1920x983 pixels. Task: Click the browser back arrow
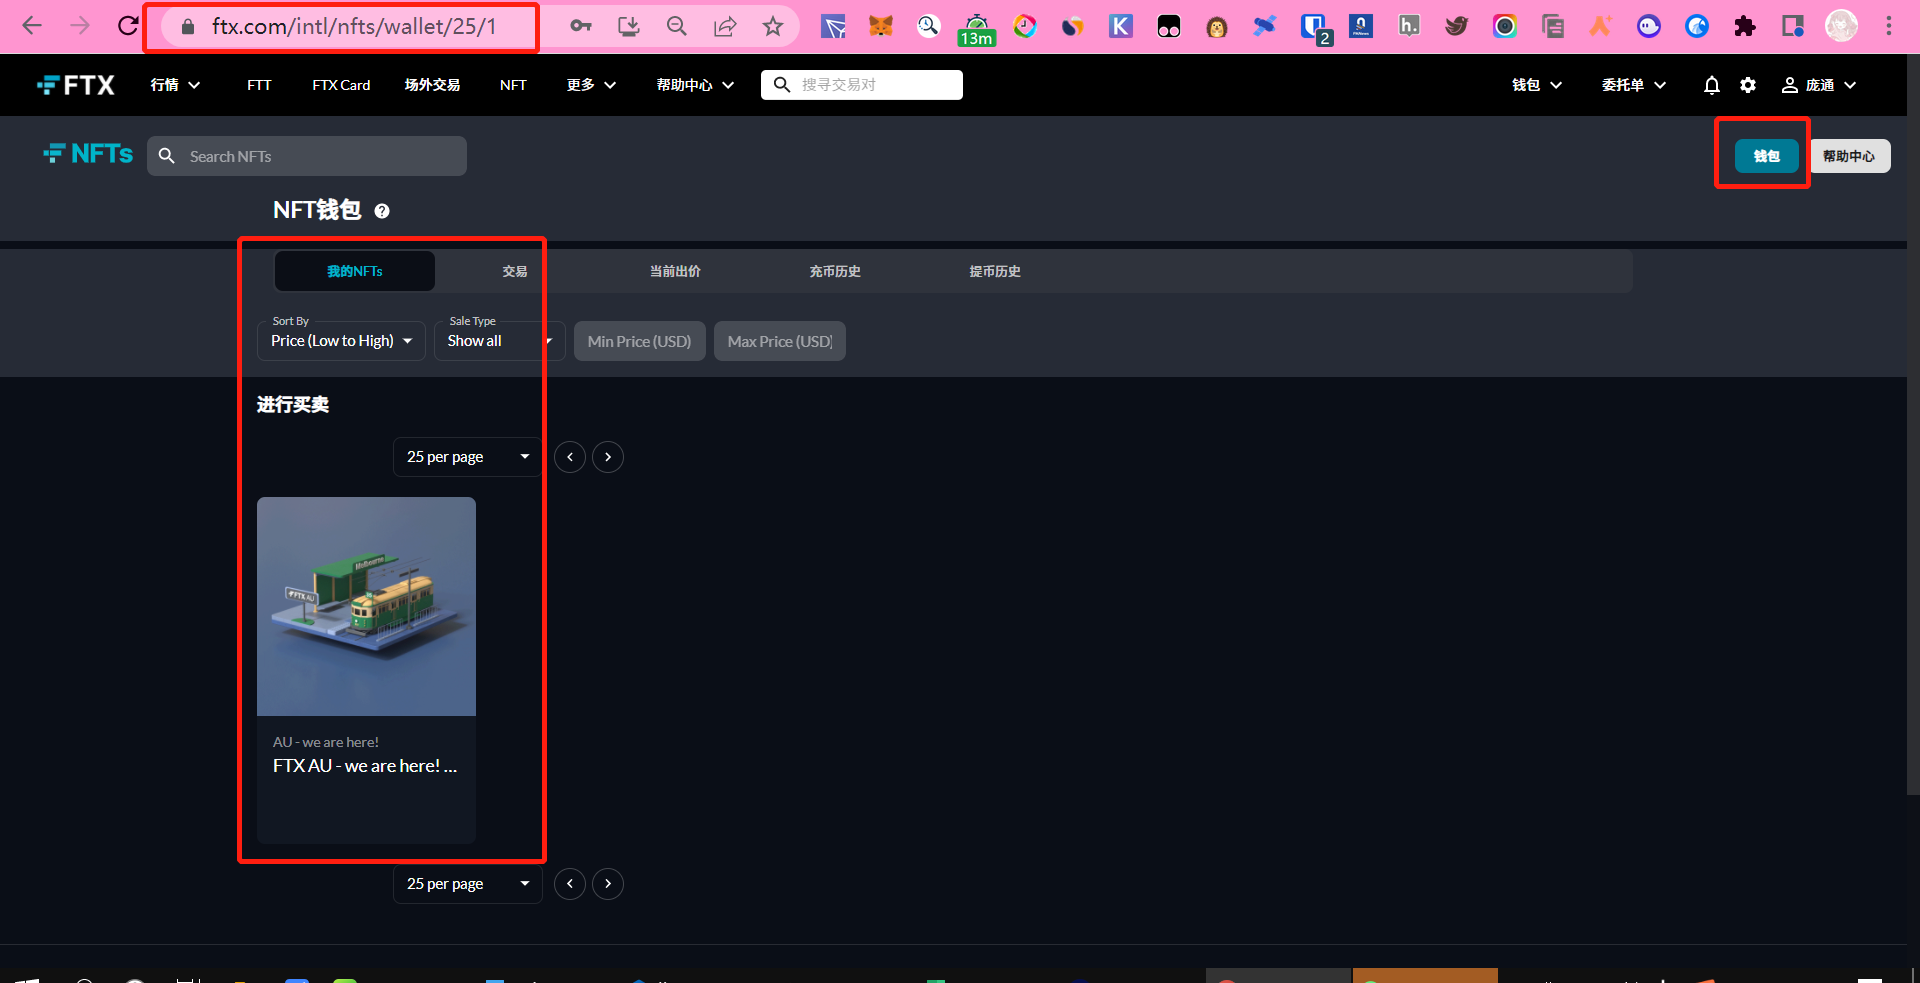(x=32, y=26)
